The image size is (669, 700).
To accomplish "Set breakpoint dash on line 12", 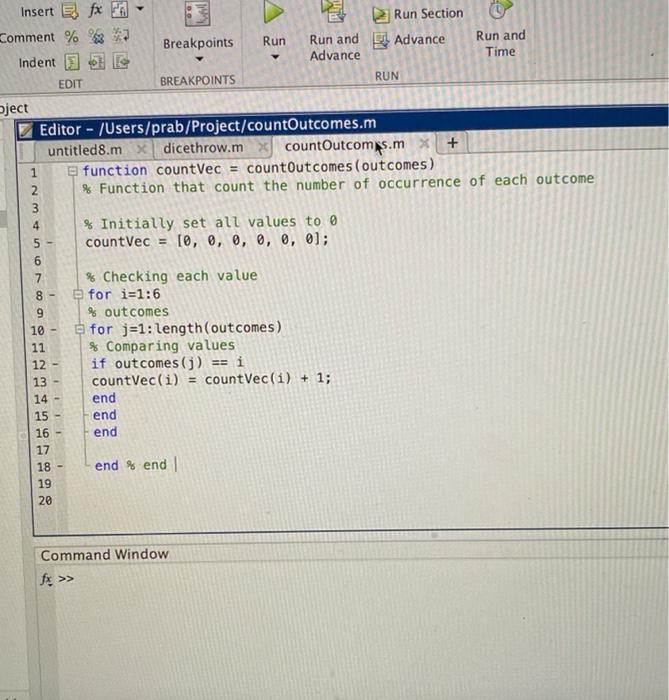I will coord(55,364).
